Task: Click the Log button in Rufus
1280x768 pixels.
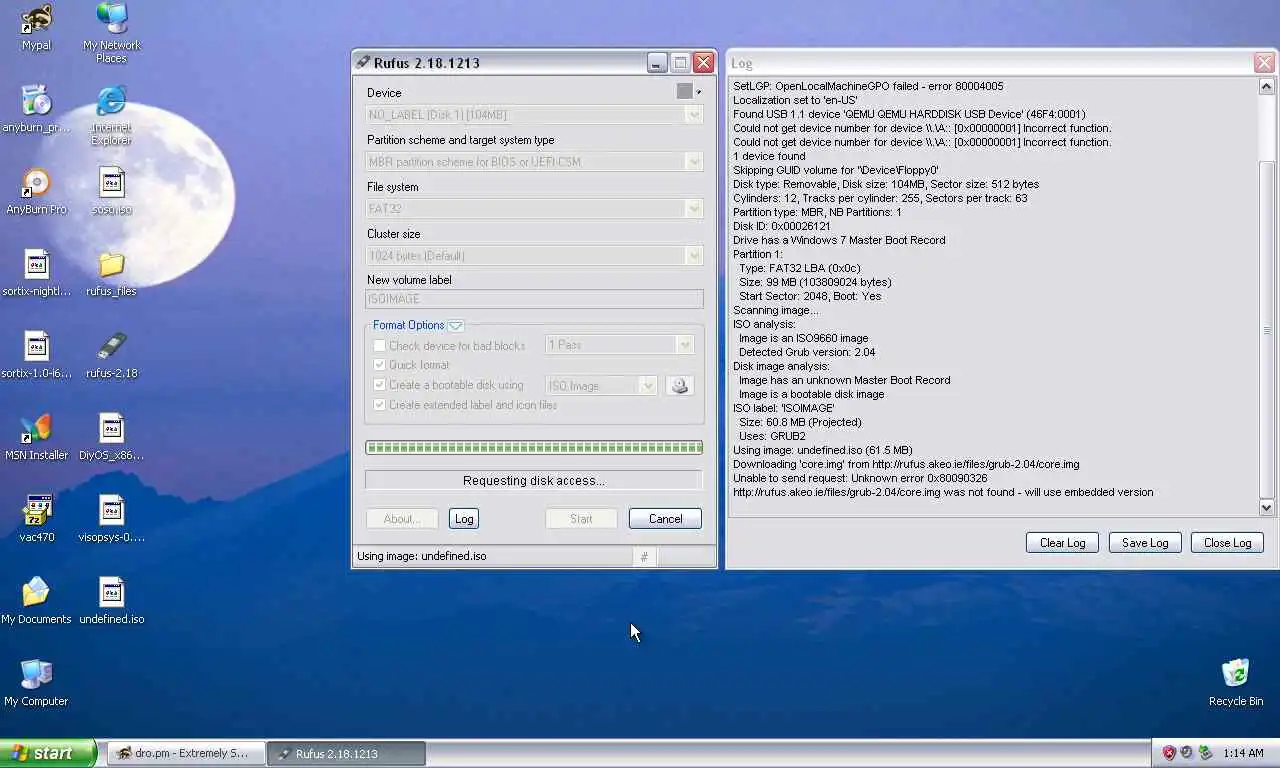Action: (x=464, y=519)
